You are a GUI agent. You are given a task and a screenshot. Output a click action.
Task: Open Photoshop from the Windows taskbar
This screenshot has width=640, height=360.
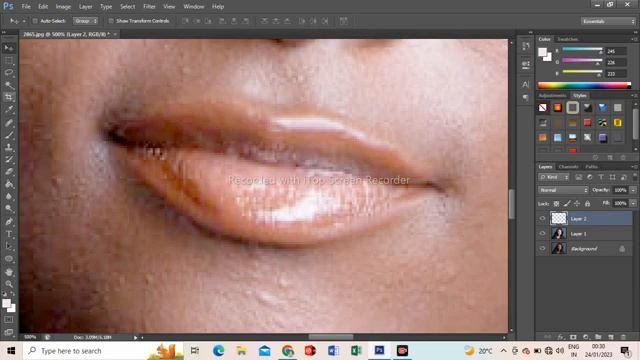[379, 351]
